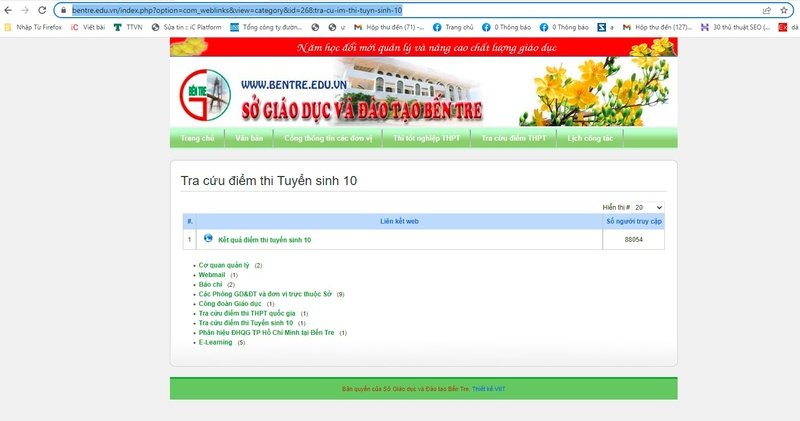The height and width of the screenshot is (421, 800).
Task: Click the Thiết kế VIIT footer link
Action: tap(488, 389)
